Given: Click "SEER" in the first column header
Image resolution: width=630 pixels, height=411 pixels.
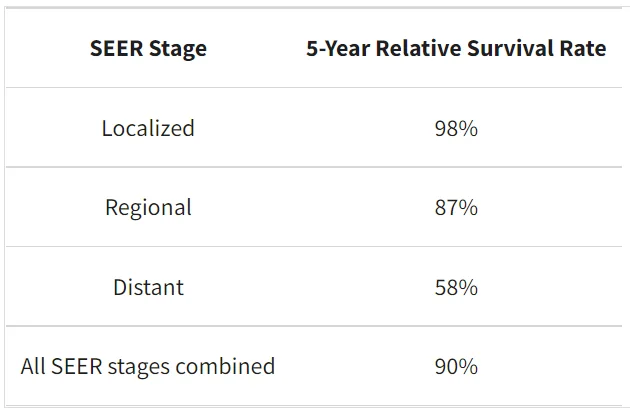Looking at the screenshot, I should click(x=115, y=48).
